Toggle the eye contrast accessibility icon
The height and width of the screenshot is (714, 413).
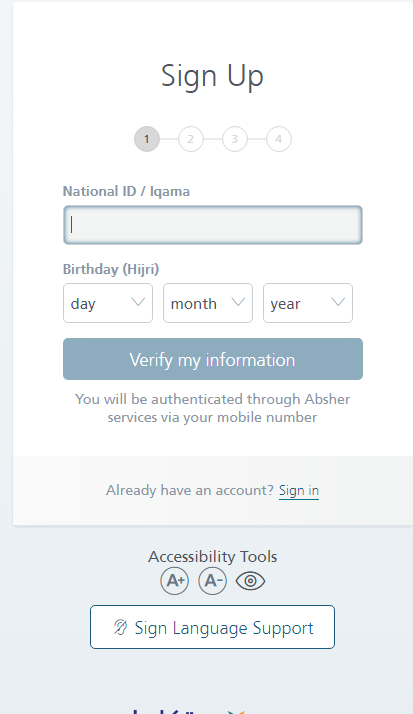tap(250, 581)
